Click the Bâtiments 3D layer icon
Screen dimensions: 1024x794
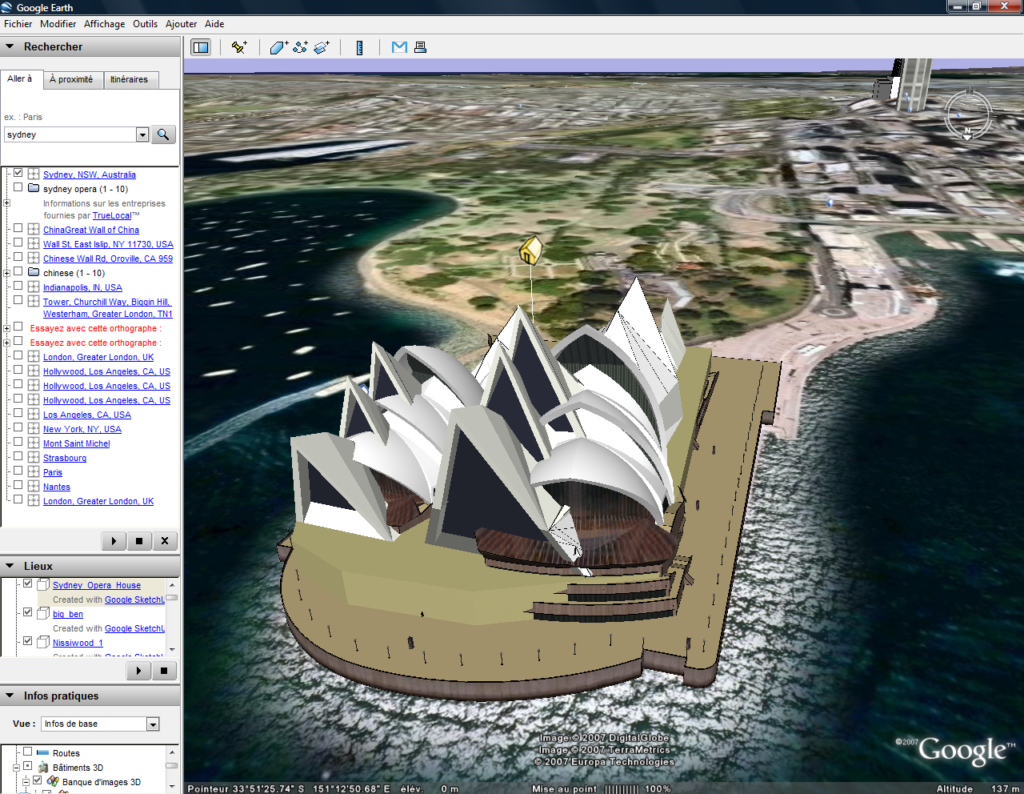tap(43, 767)
